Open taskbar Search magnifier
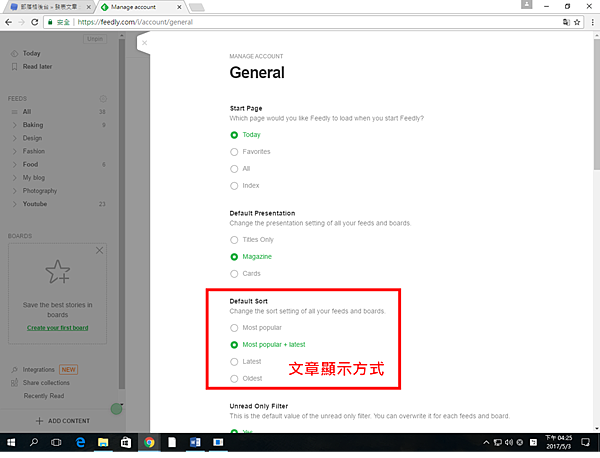The height and width of the screenshot is (458, 600). pos(34,443)
